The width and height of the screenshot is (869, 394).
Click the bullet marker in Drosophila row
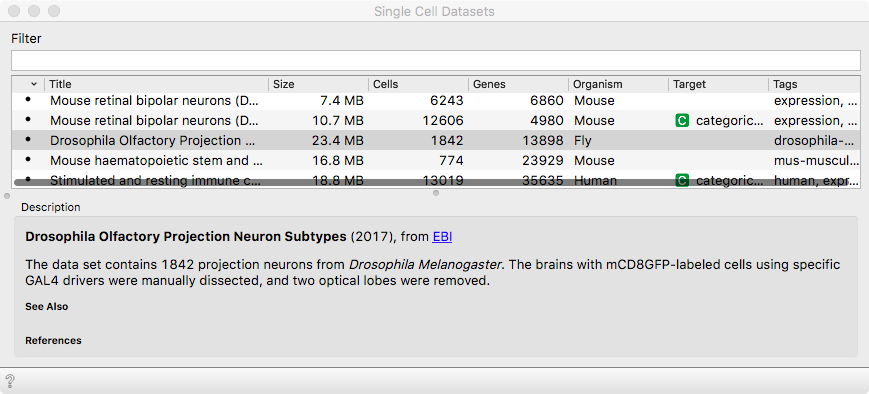click(28, 139)
